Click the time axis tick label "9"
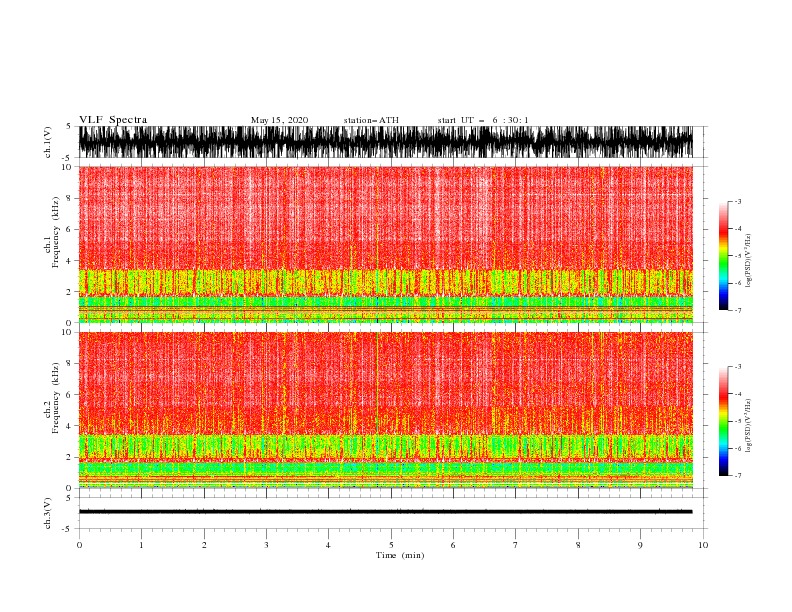The width and height of the screenshot is (792, 612). [x=640, y=545]
